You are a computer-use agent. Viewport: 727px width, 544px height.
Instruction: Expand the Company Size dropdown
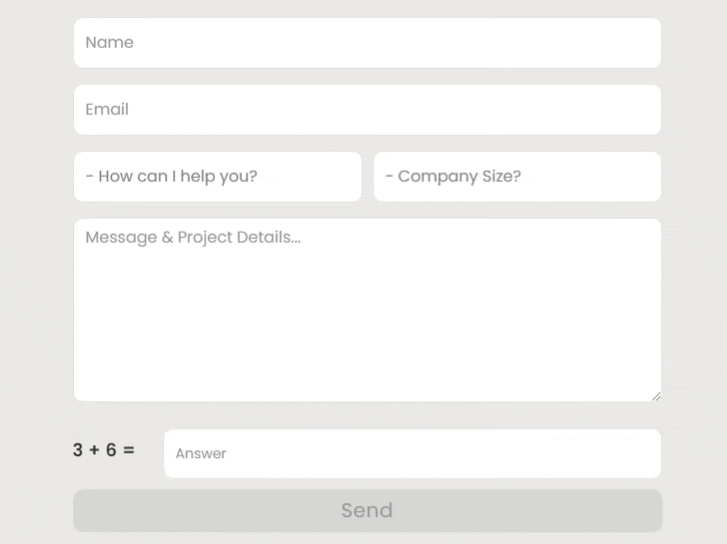click(517, 177)
